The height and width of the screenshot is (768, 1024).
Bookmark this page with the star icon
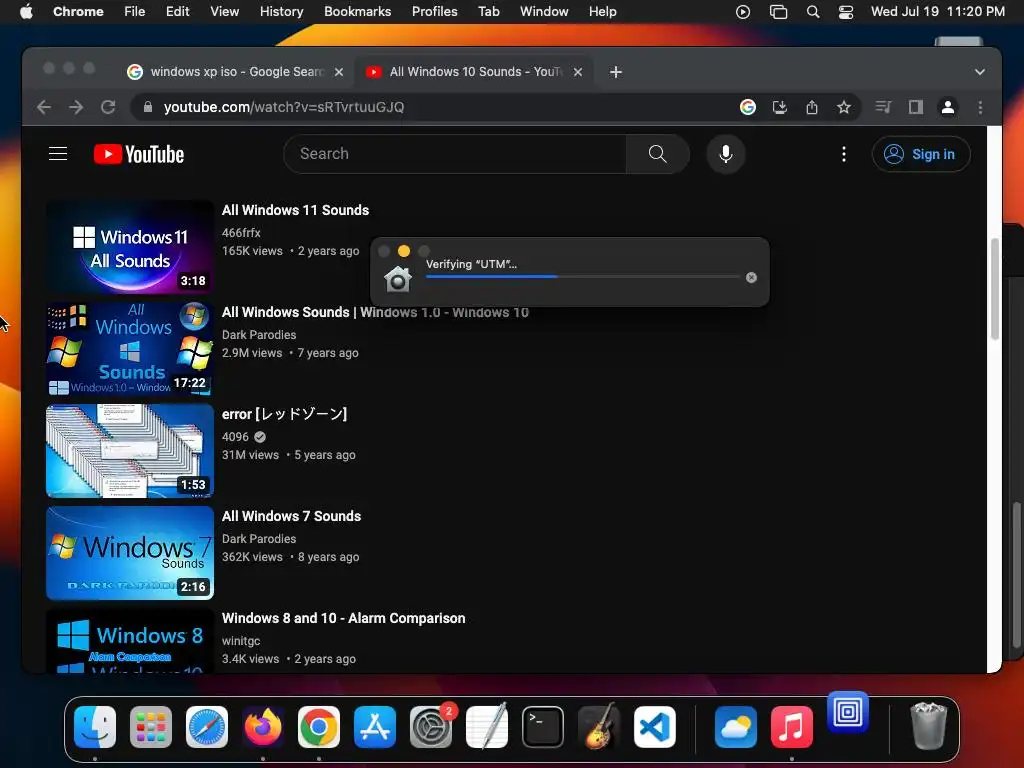[x=844, y=107]
